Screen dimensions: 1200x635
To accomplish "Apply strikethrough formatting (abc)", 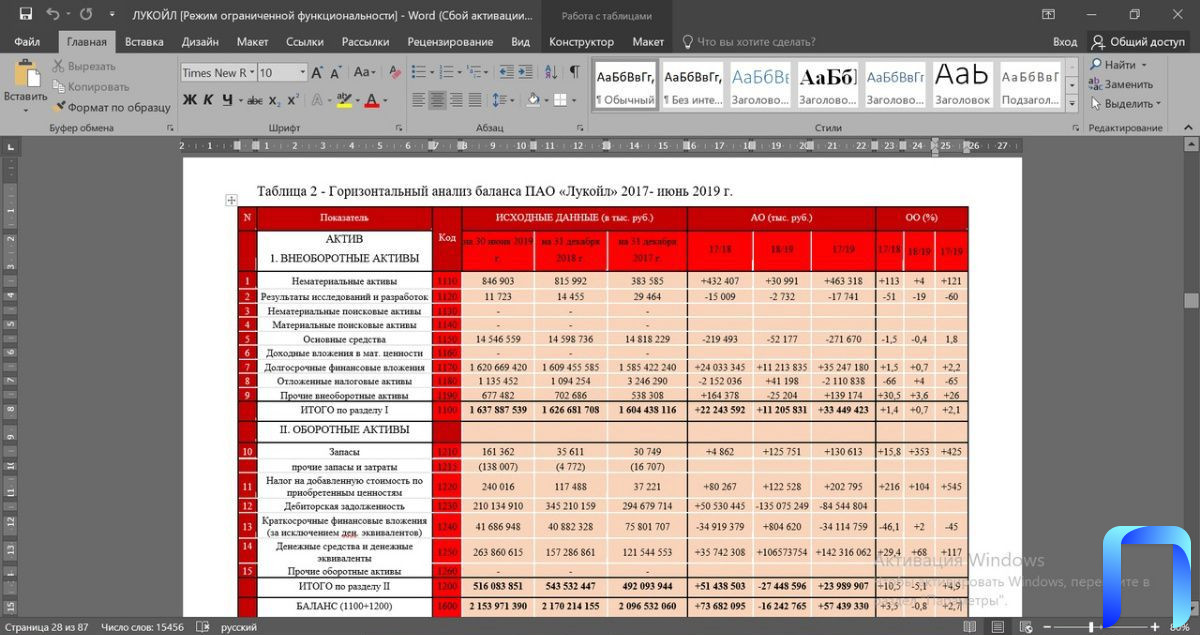I will [x=255, y=100].
